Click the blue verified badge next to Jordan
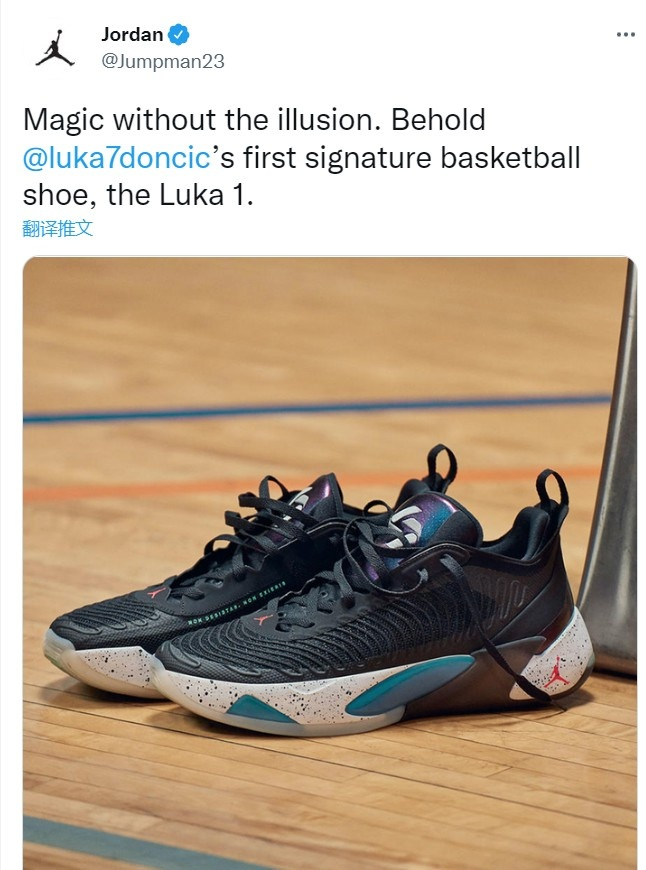646x870 pixels. 179,34
